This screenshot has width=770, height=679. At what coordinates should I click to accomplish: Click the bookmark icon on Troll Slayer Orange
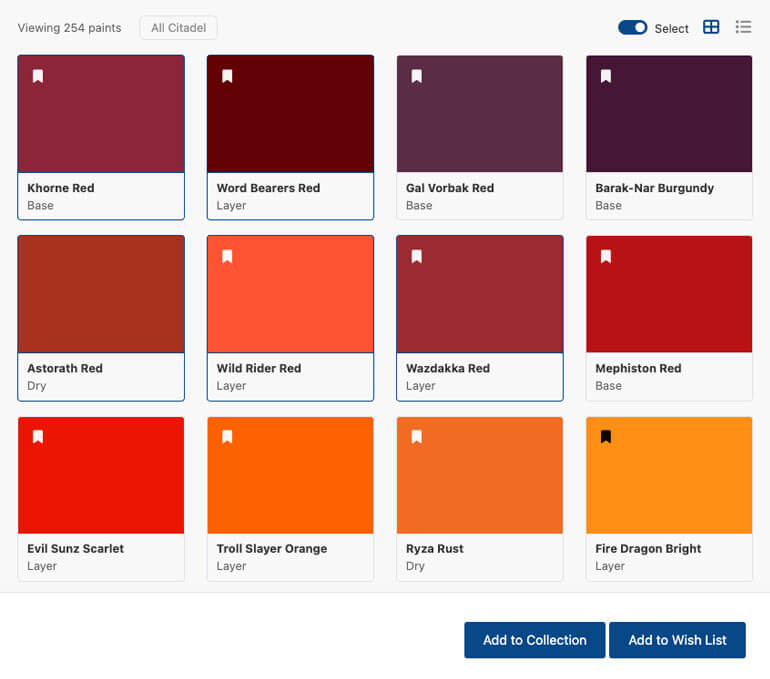pyautogui.click(x=227, y=436)
